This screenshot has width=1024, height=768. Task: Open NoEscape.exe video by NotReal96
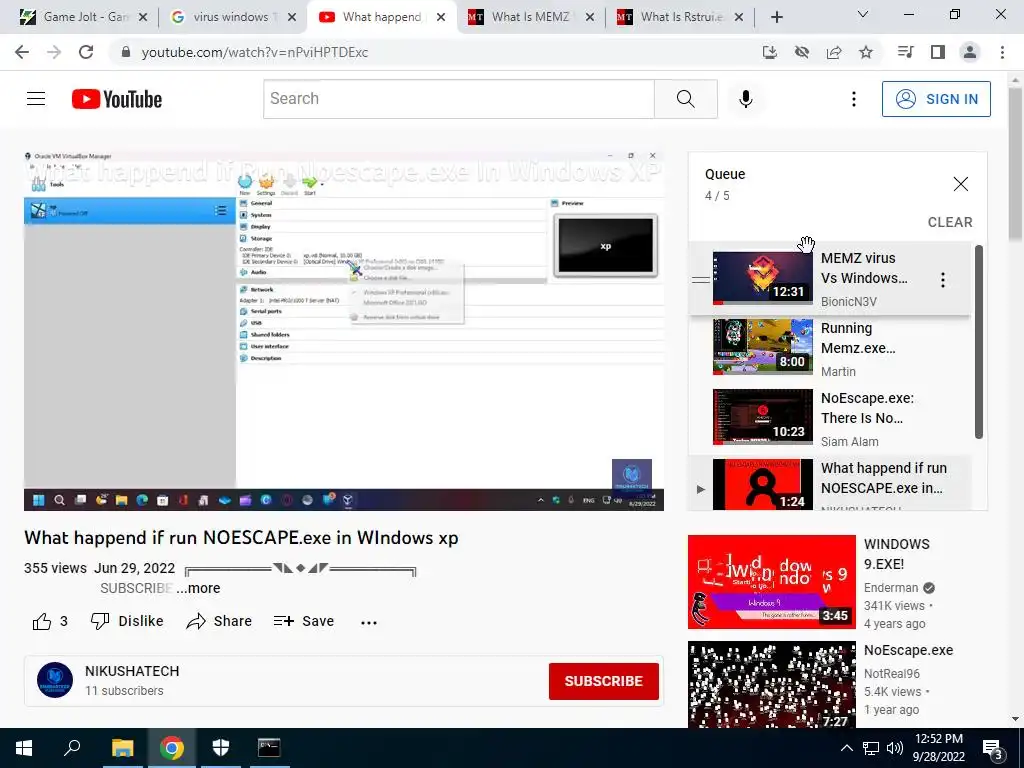pyautogui.click(x=771, y=684)
